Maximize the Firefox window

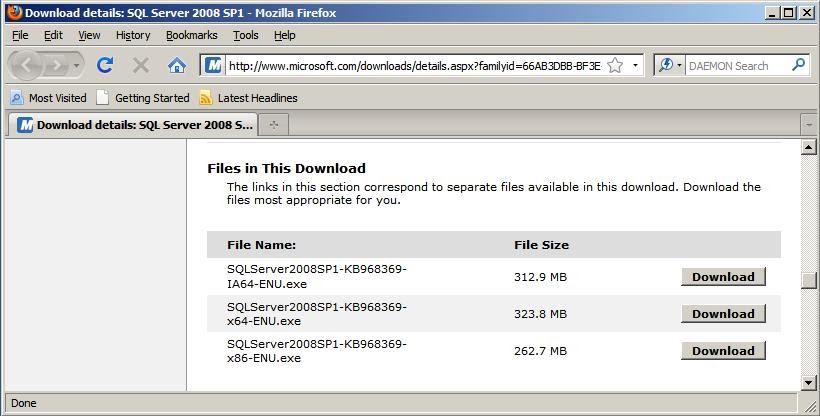click(x=789, y=13)
